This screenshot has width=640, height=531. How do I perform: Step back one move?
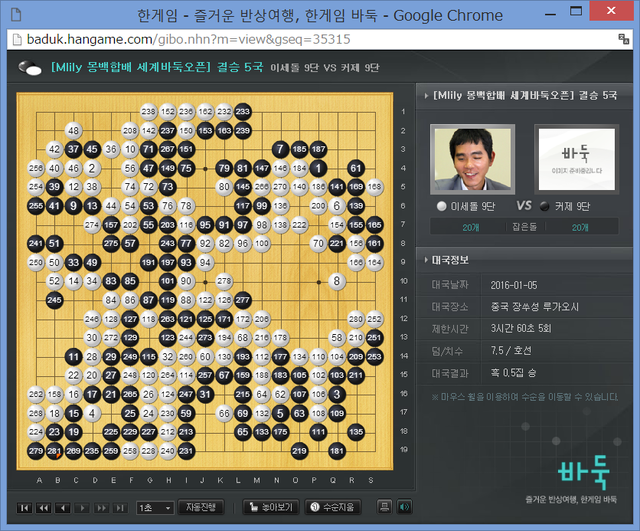click(x=62, y=508)
